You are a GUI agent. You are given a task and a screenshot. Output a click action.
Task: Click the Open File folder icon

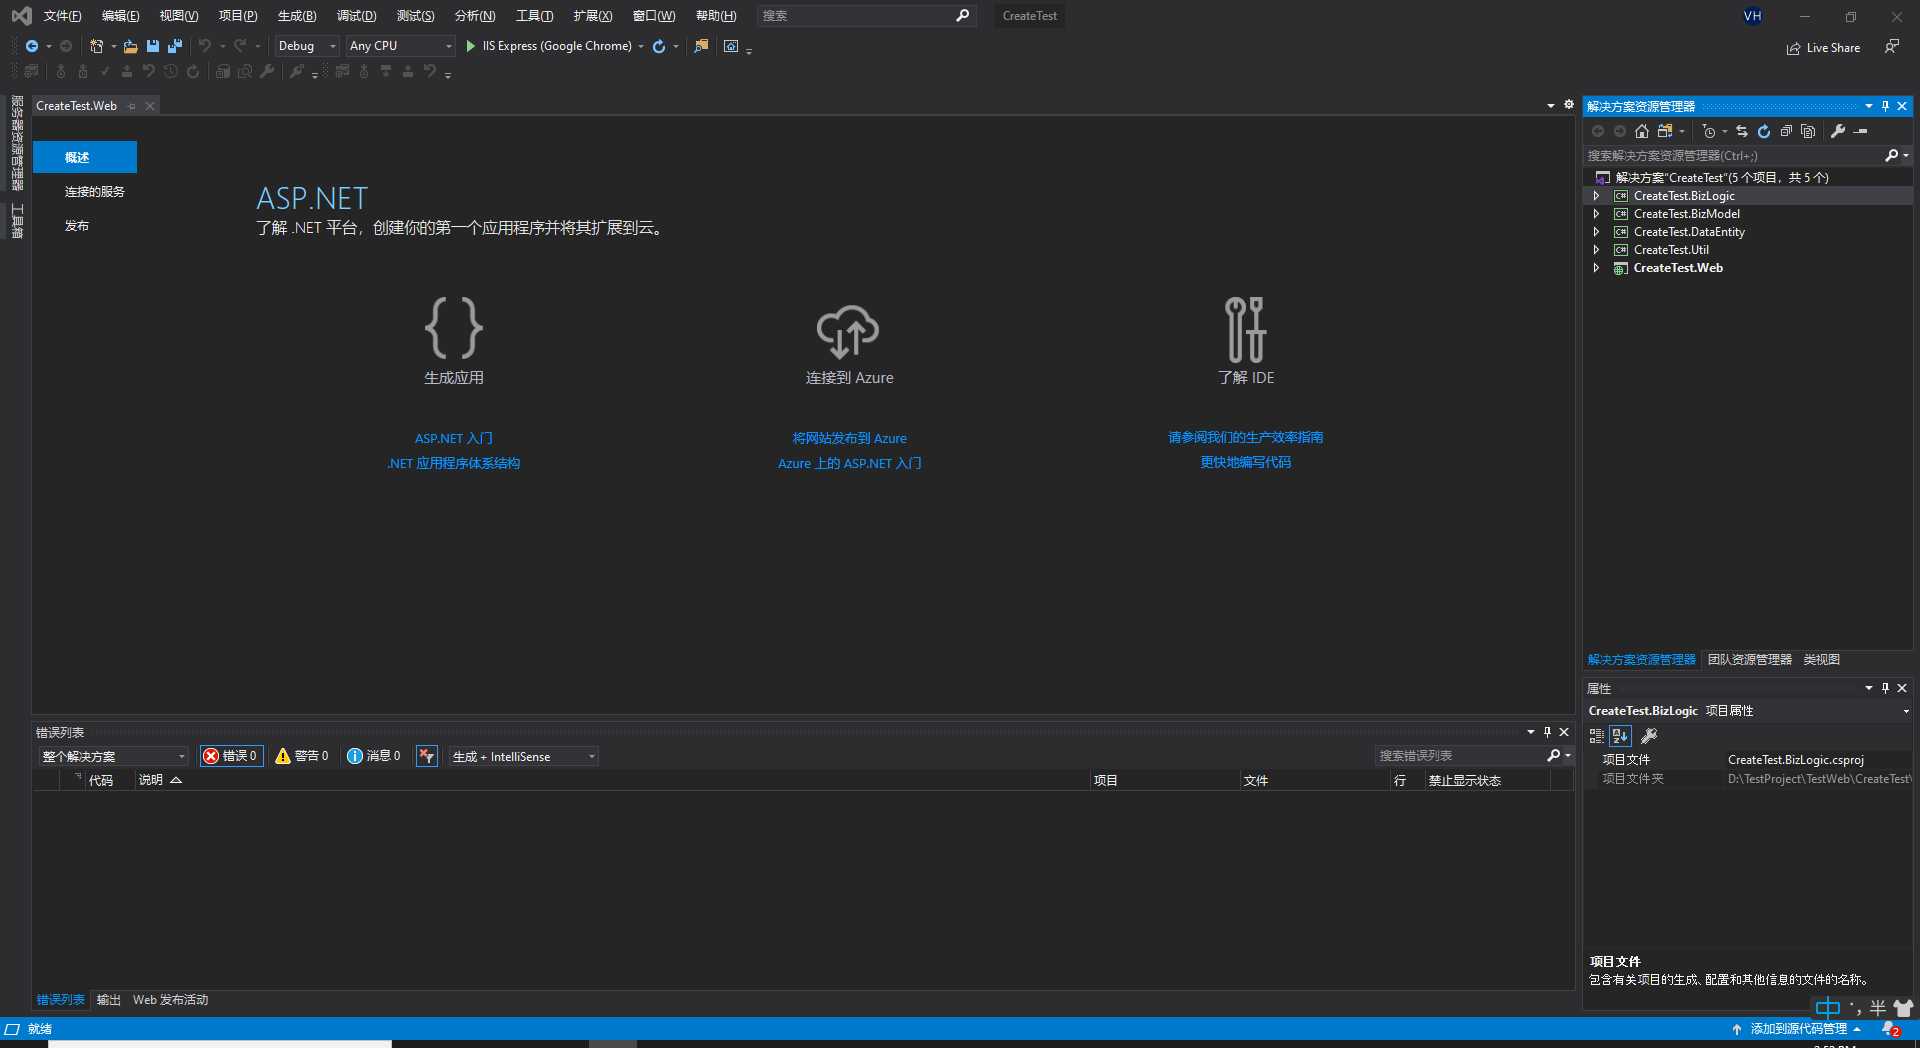point(130,46)
